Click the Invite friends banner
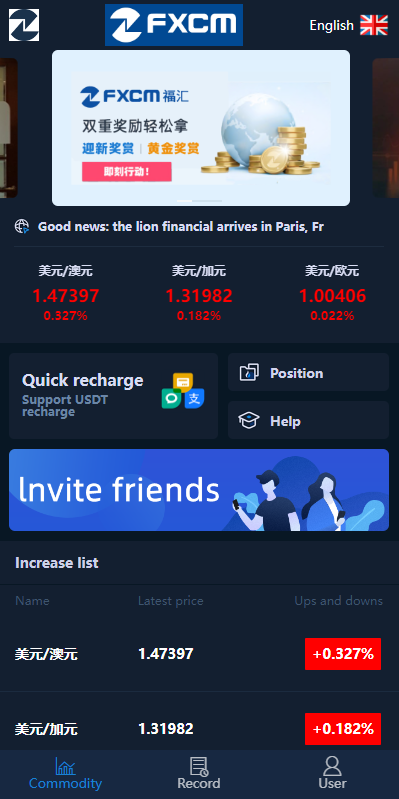 click(x=199, y=490)
